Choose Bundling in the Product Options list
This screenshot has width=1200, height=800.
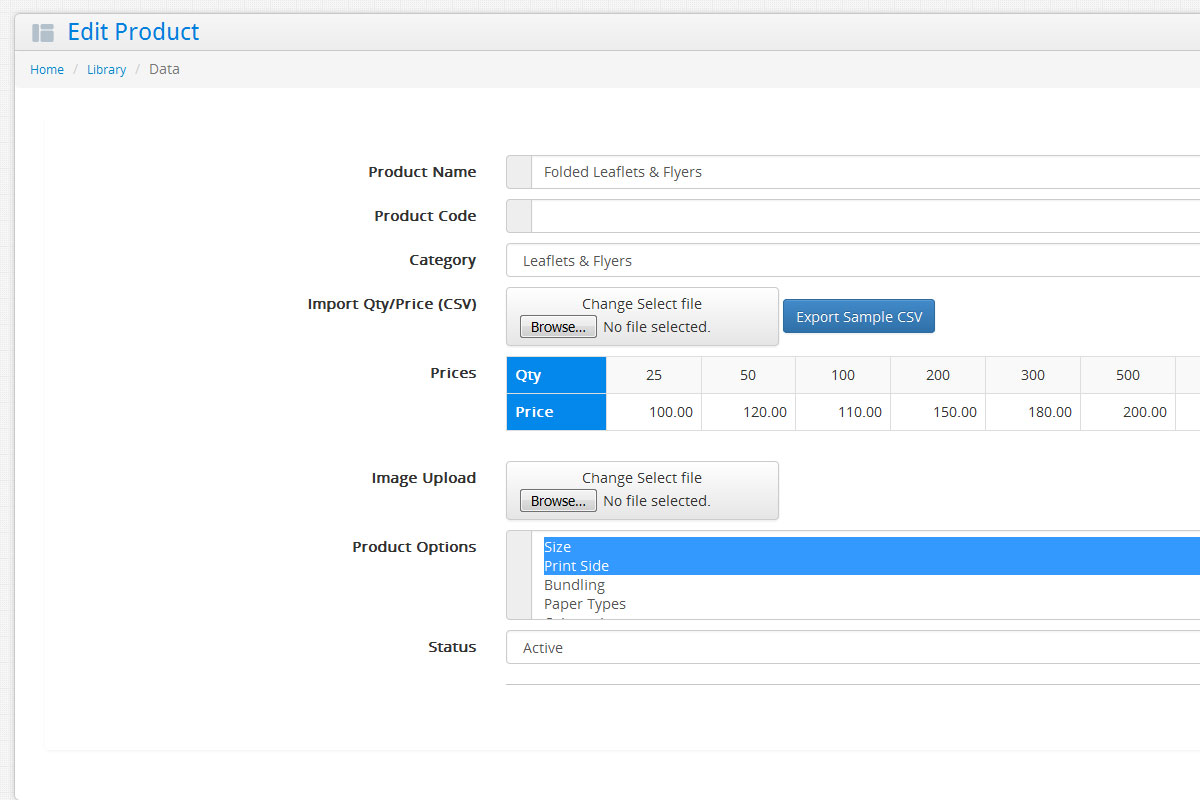(x=574, y=585)
